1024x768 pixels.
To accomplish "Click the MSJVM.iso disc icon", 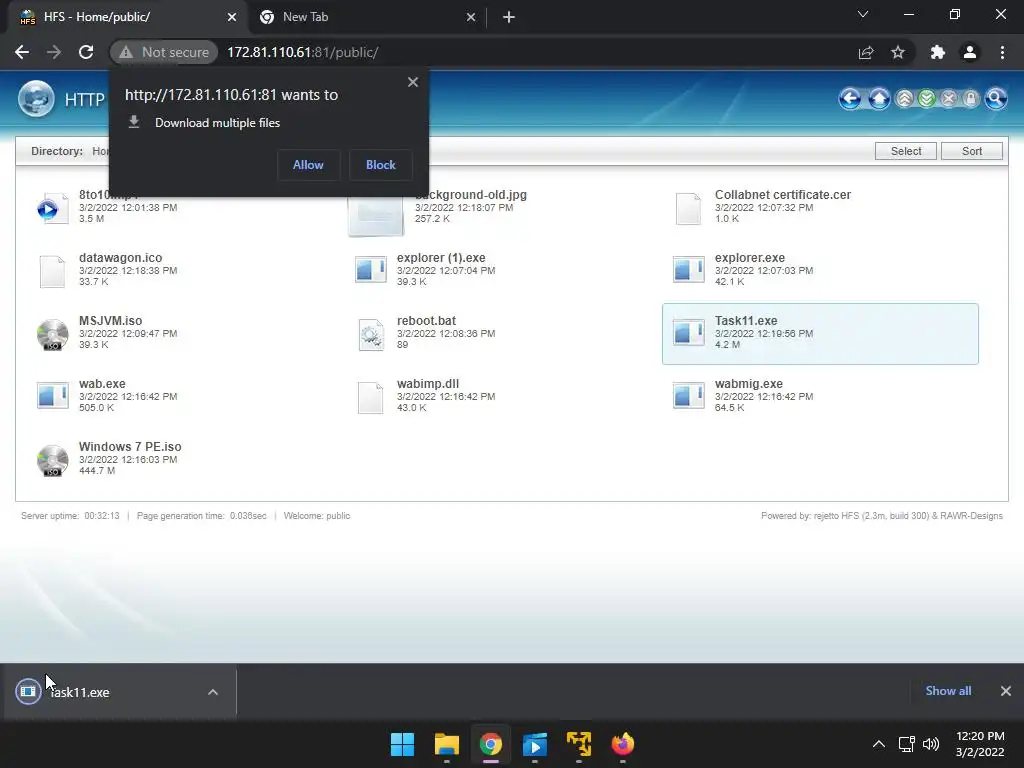I will (x=52, y=334).
